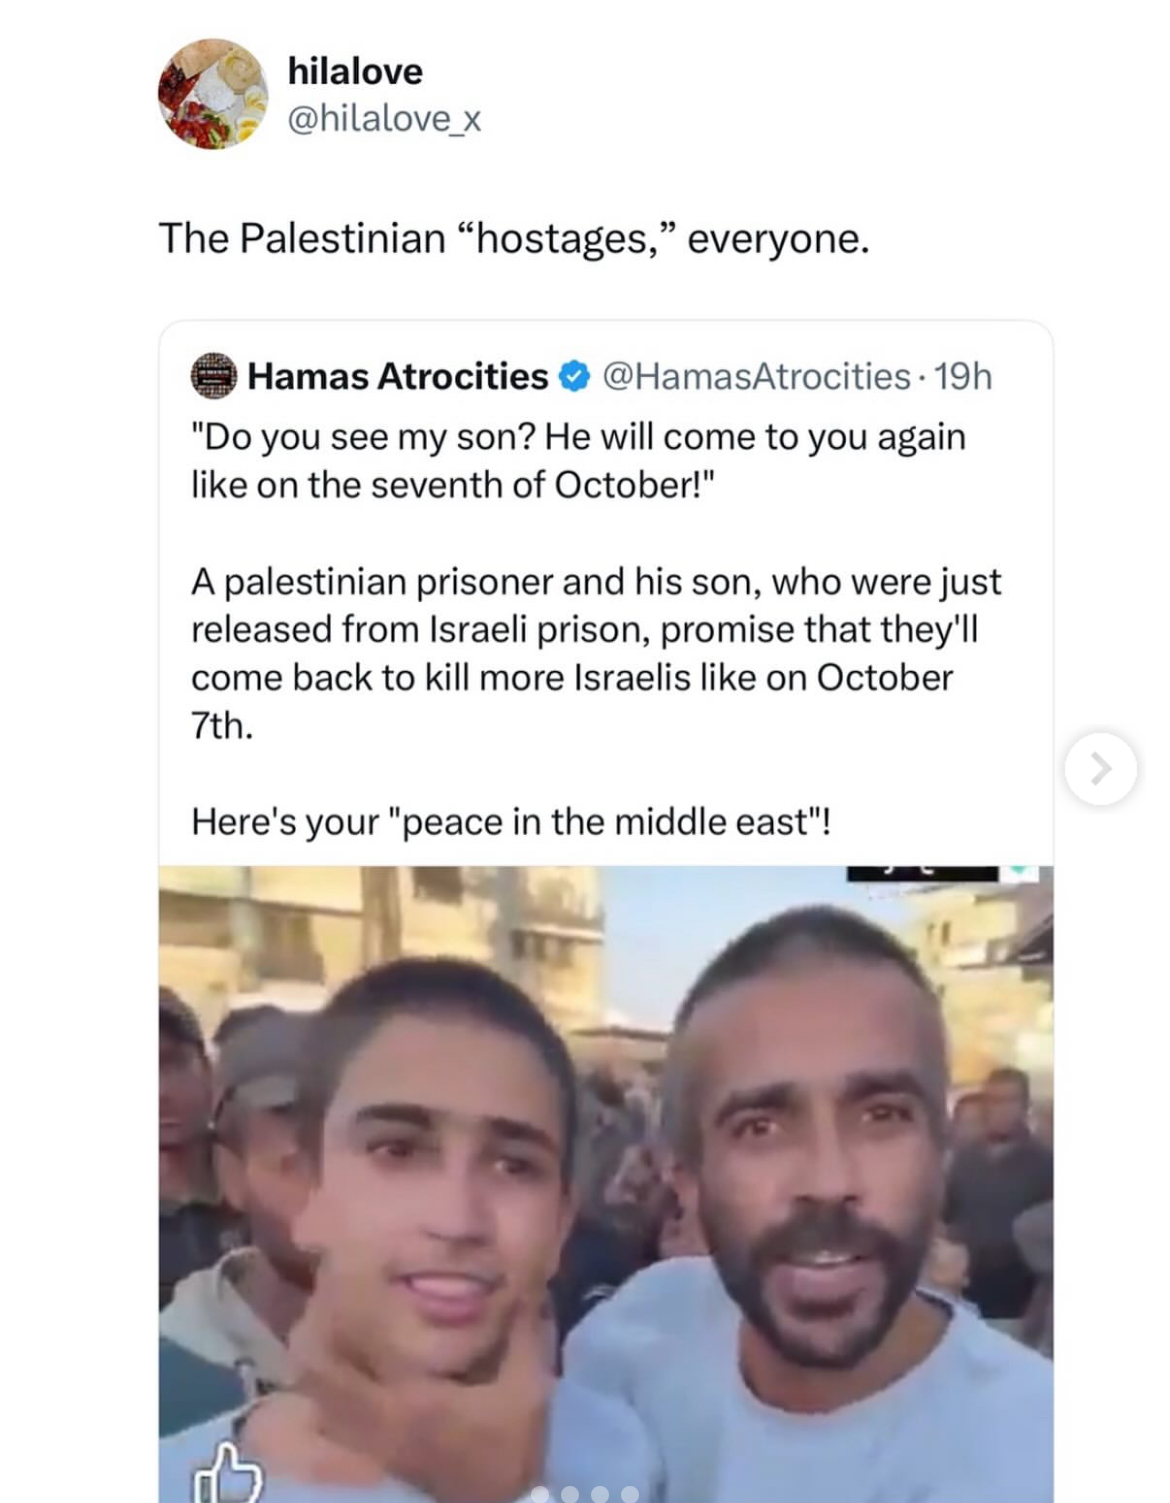Viewport: 1170px width, 1503px height.
Task: Open the @hilalove_x handle link
Action: (x=385, y=119)
